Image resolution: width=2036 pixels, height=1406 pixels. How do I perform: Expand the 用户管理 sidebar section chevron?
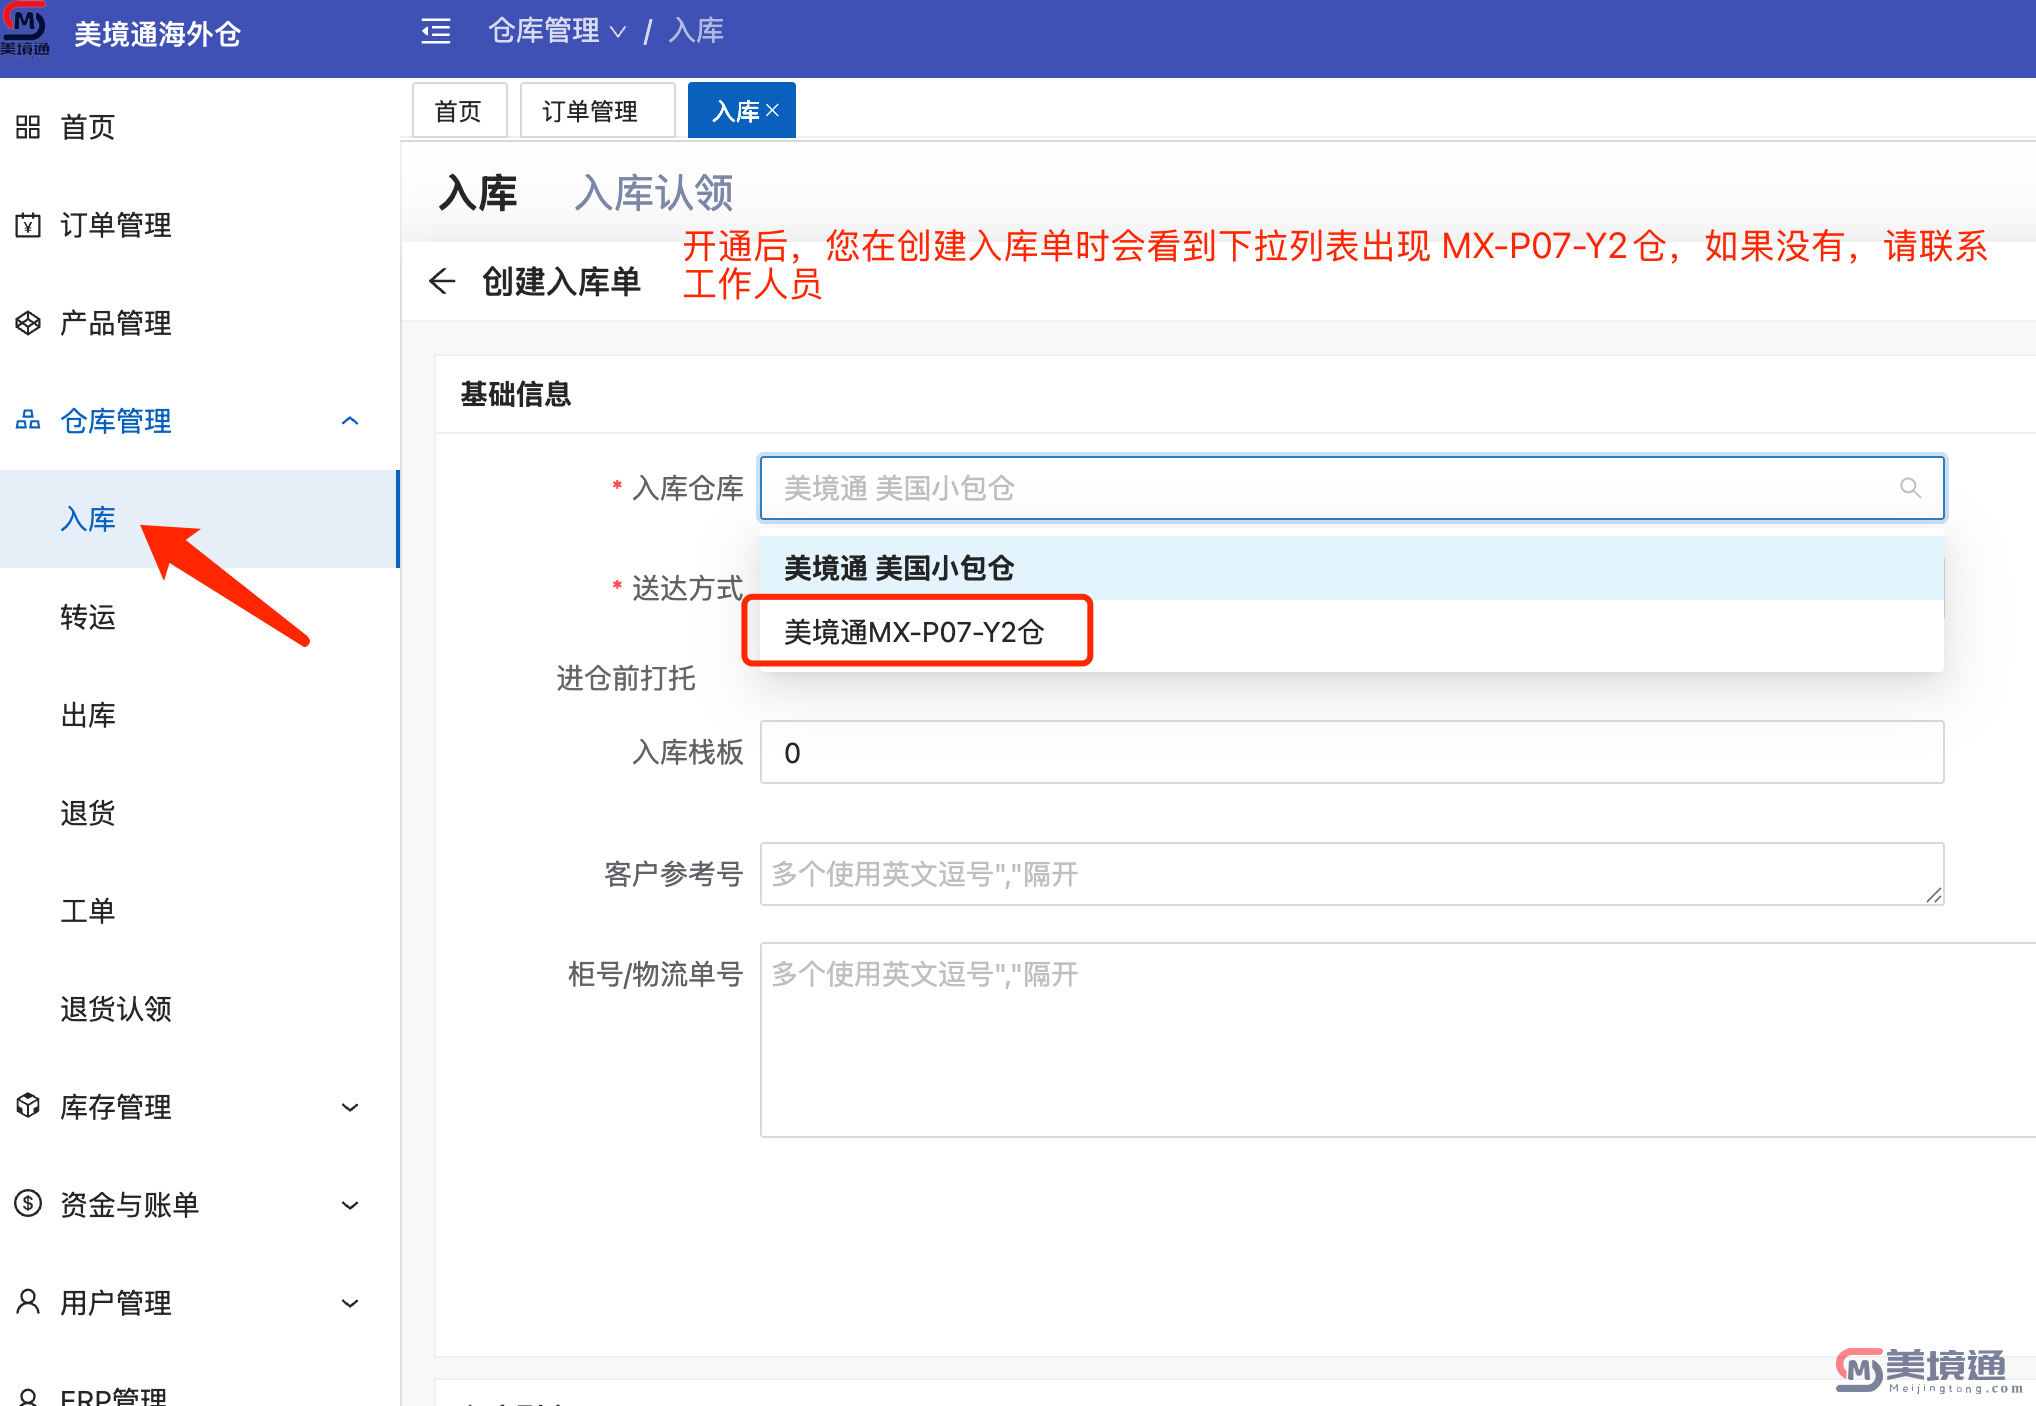(x=350, y=1303)
